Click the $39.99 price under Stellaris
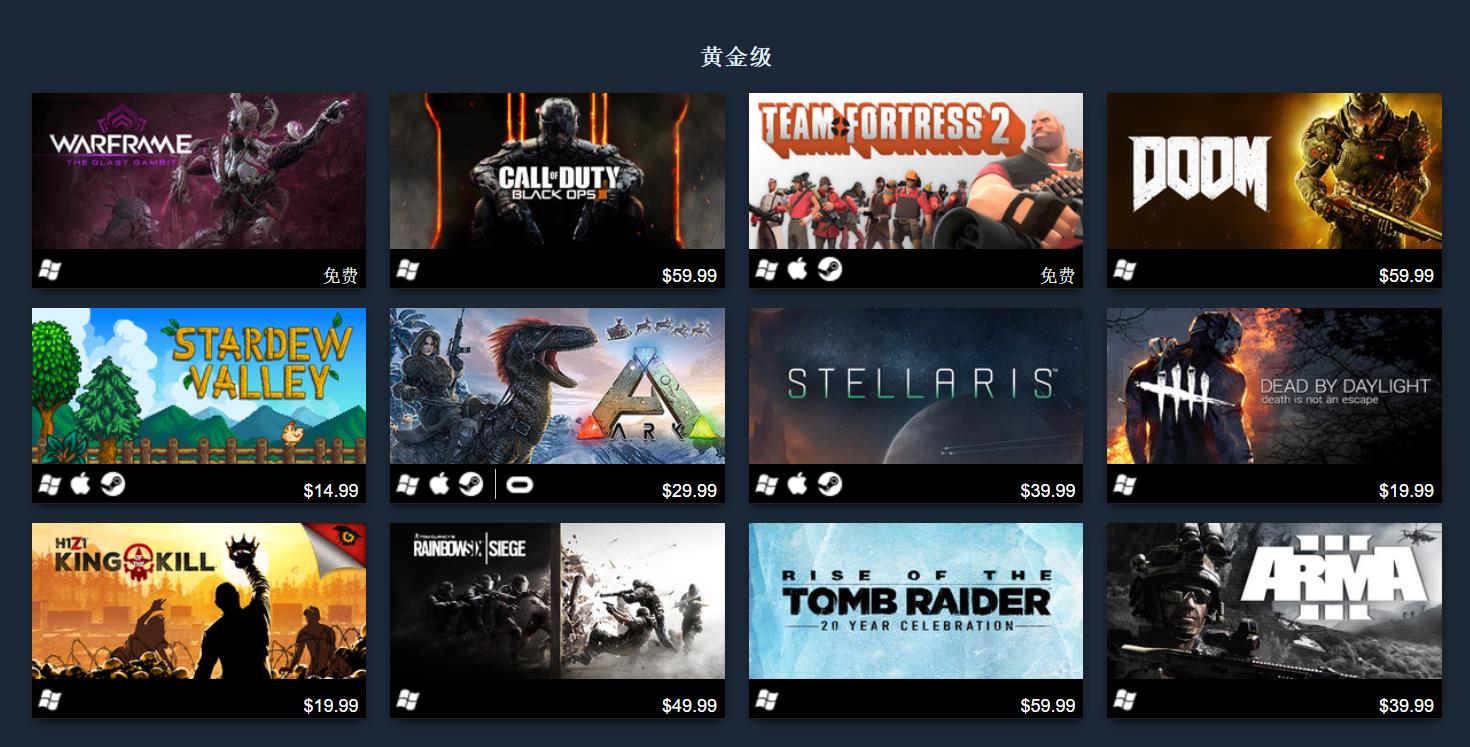The height and width of the screenshot is (747, 1470). coord(1048,491)
